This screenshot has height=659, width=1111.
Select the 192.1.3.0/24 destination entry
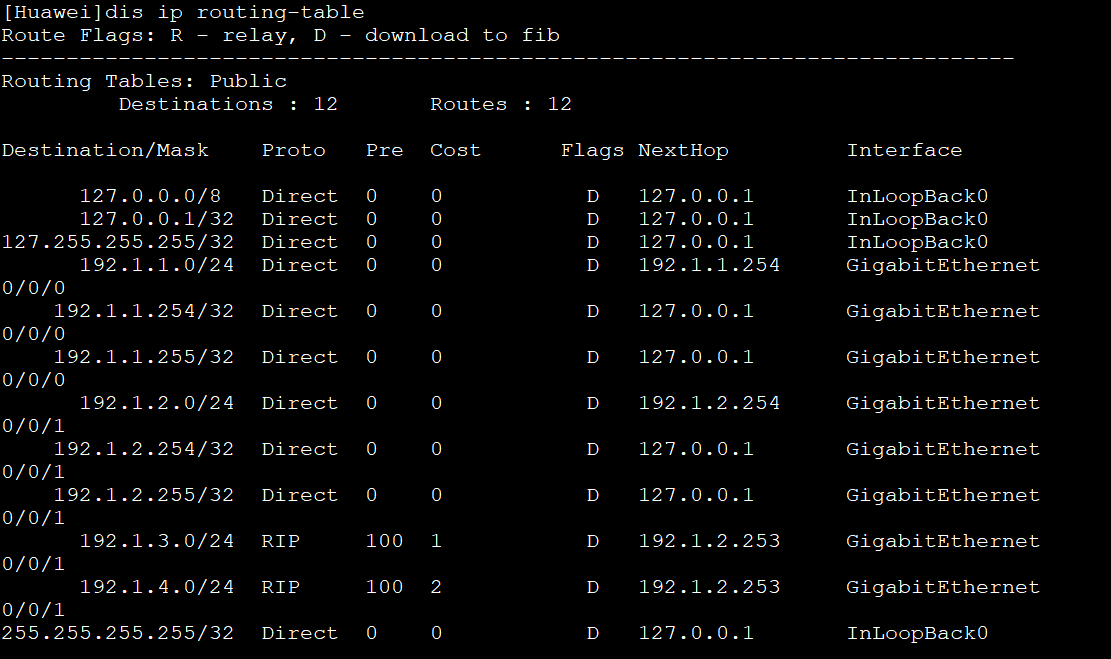coord(156,542)
